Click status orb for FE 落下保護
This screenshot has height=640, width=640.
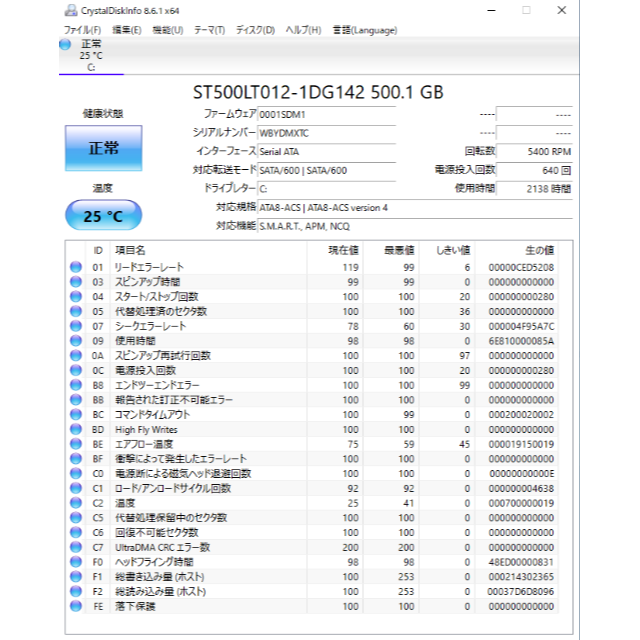pyautogui.click(x=76, y=606)
